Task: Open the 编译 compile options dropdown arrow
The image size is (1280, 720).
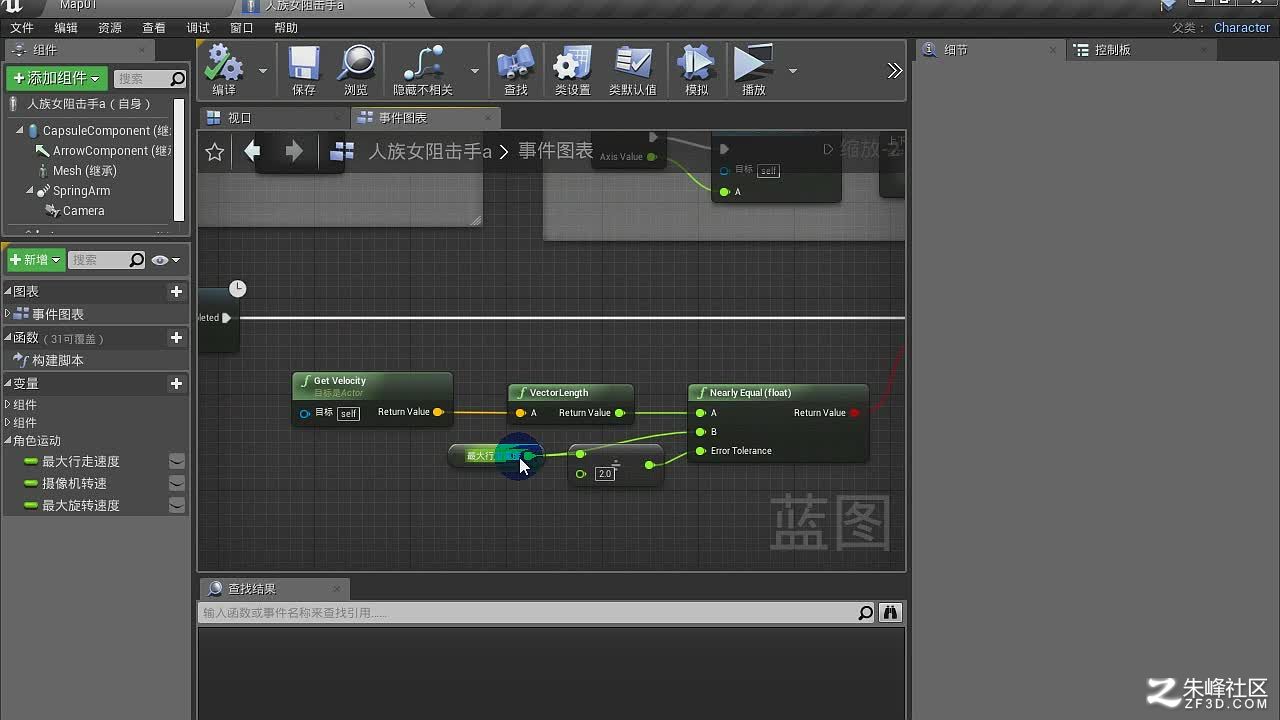Action: pyautogui.click(x=263, y=71)
